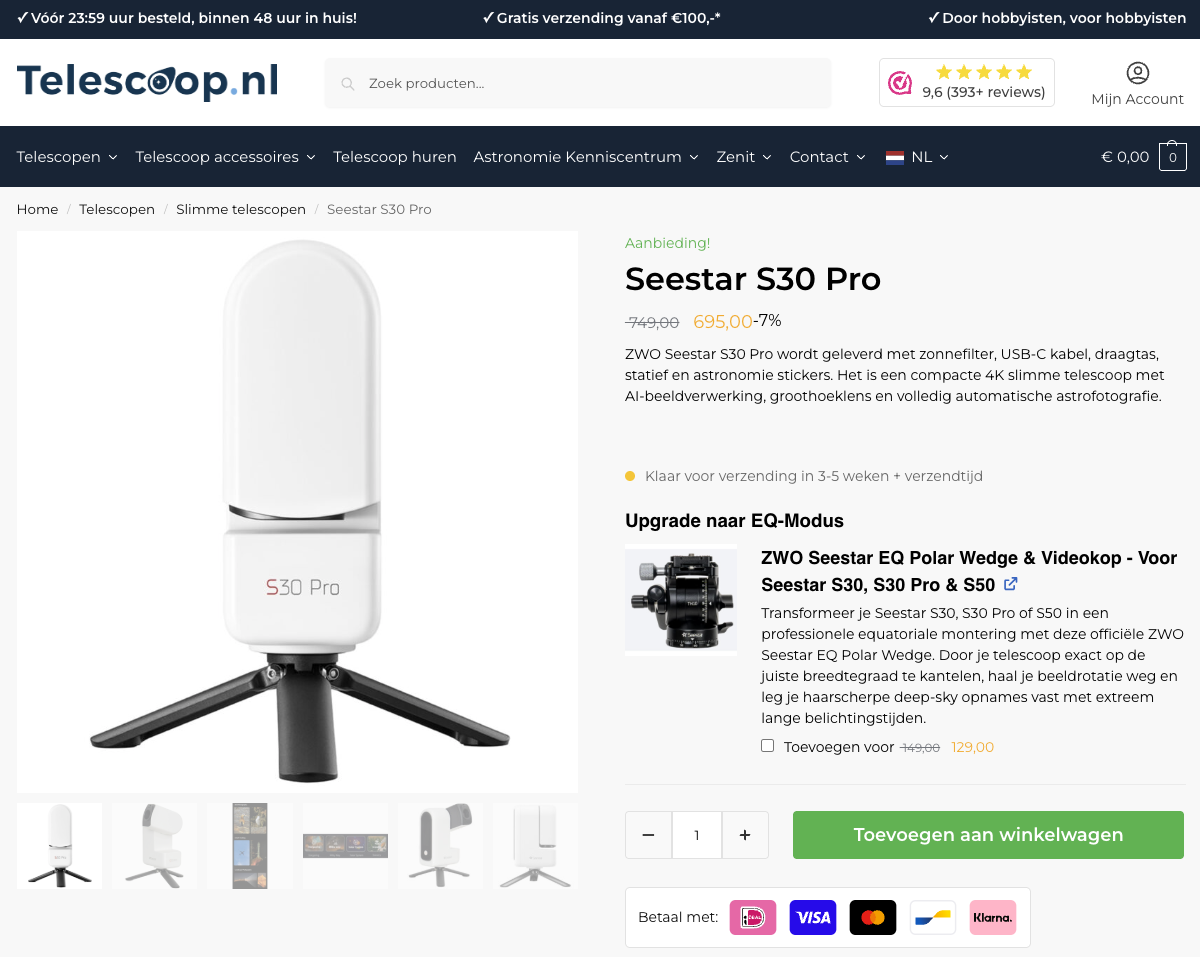The image size is (1200, 957).
Task: Open the shopping cart counter icon
Action: tap(1173, 157)
